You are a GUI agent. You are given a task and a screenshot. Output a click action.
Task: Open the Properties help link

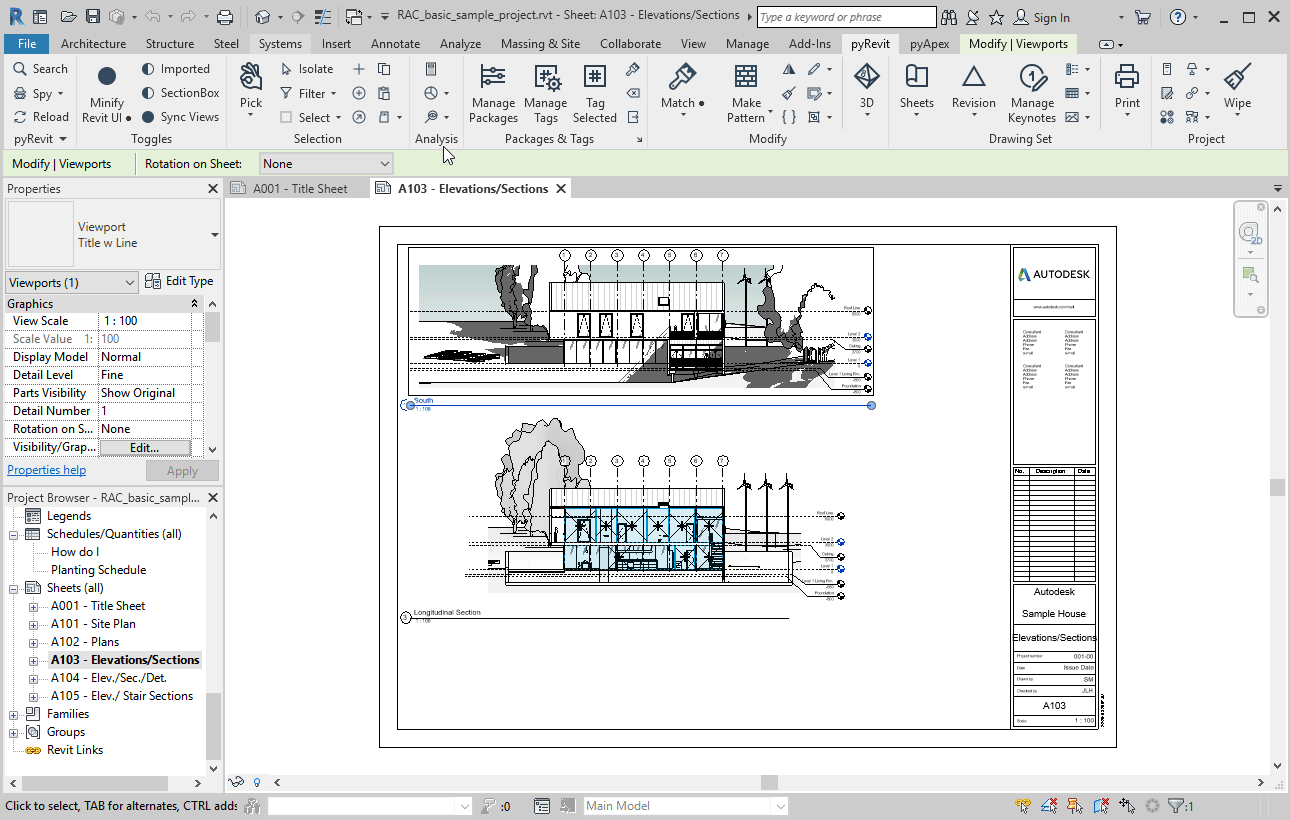click(46, 470)
